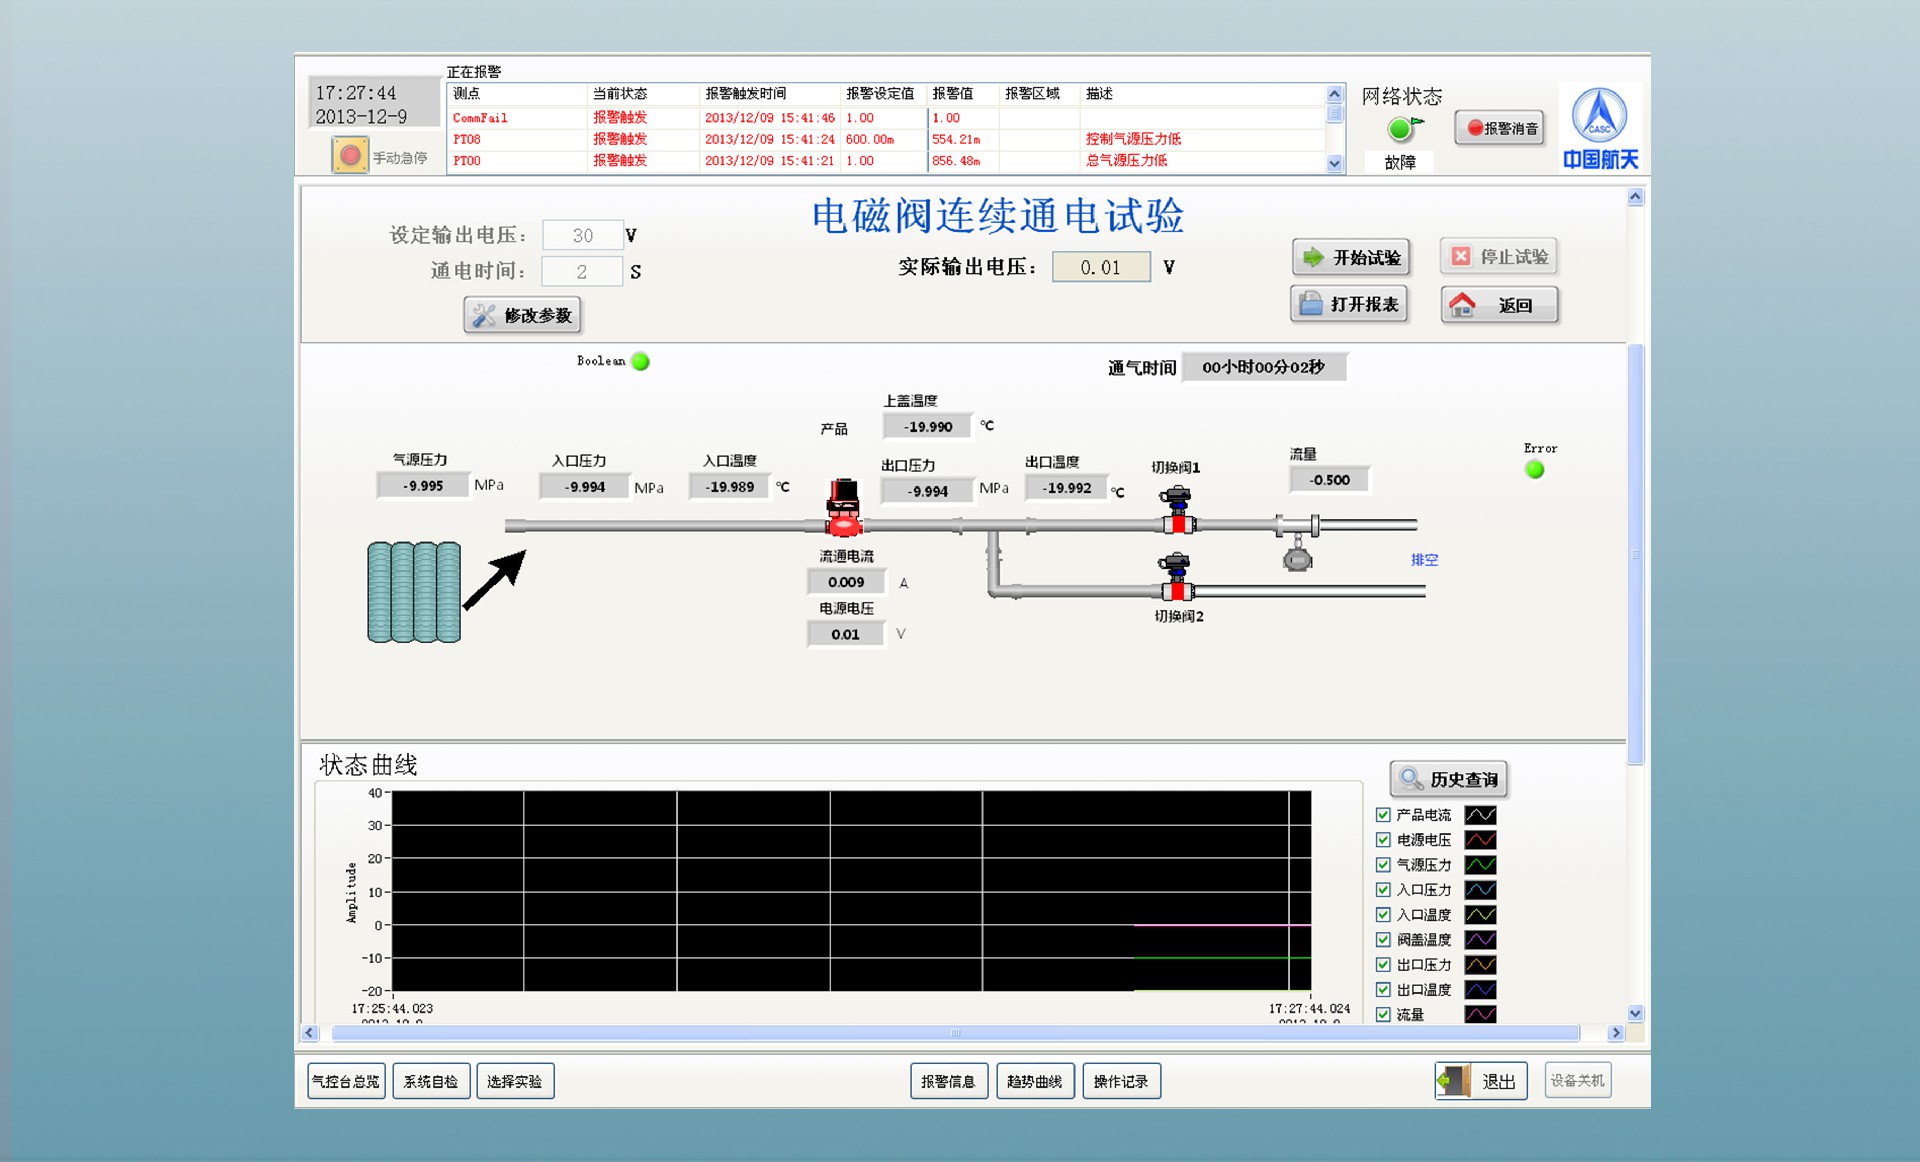Select the PT00 alarm row

[x=887, y=160]
